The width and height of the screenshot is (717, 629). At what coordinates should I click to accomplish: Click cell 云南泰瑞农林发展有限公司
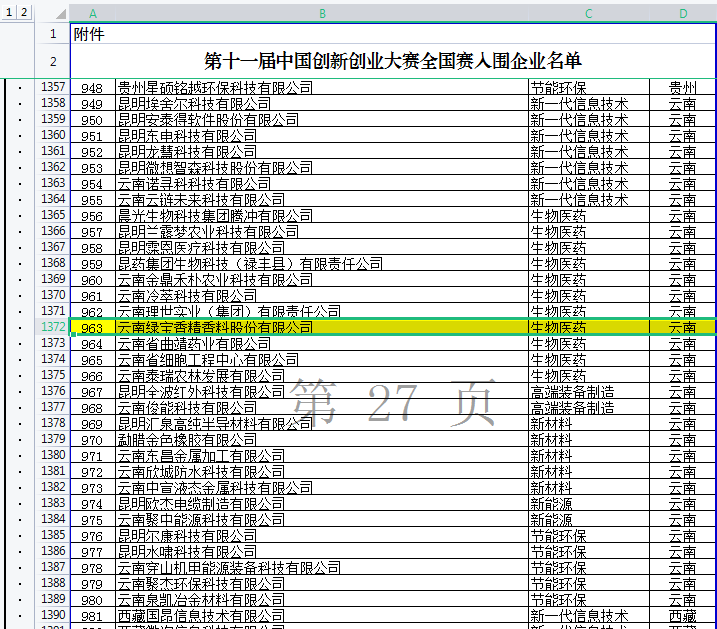pos(322,375)
